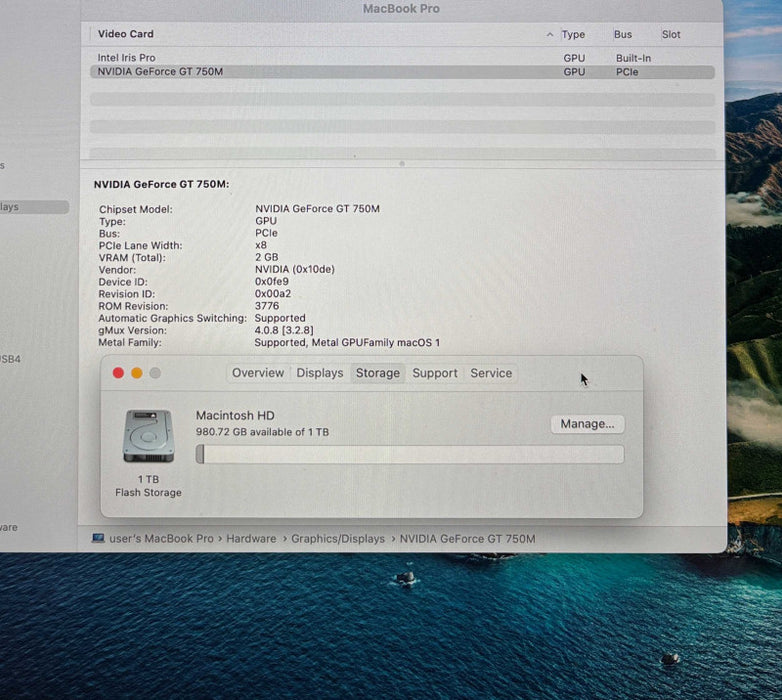Click the grey zoom button of About This Mac
Viewport: 782px width, 700px height.
pos(155,373)
